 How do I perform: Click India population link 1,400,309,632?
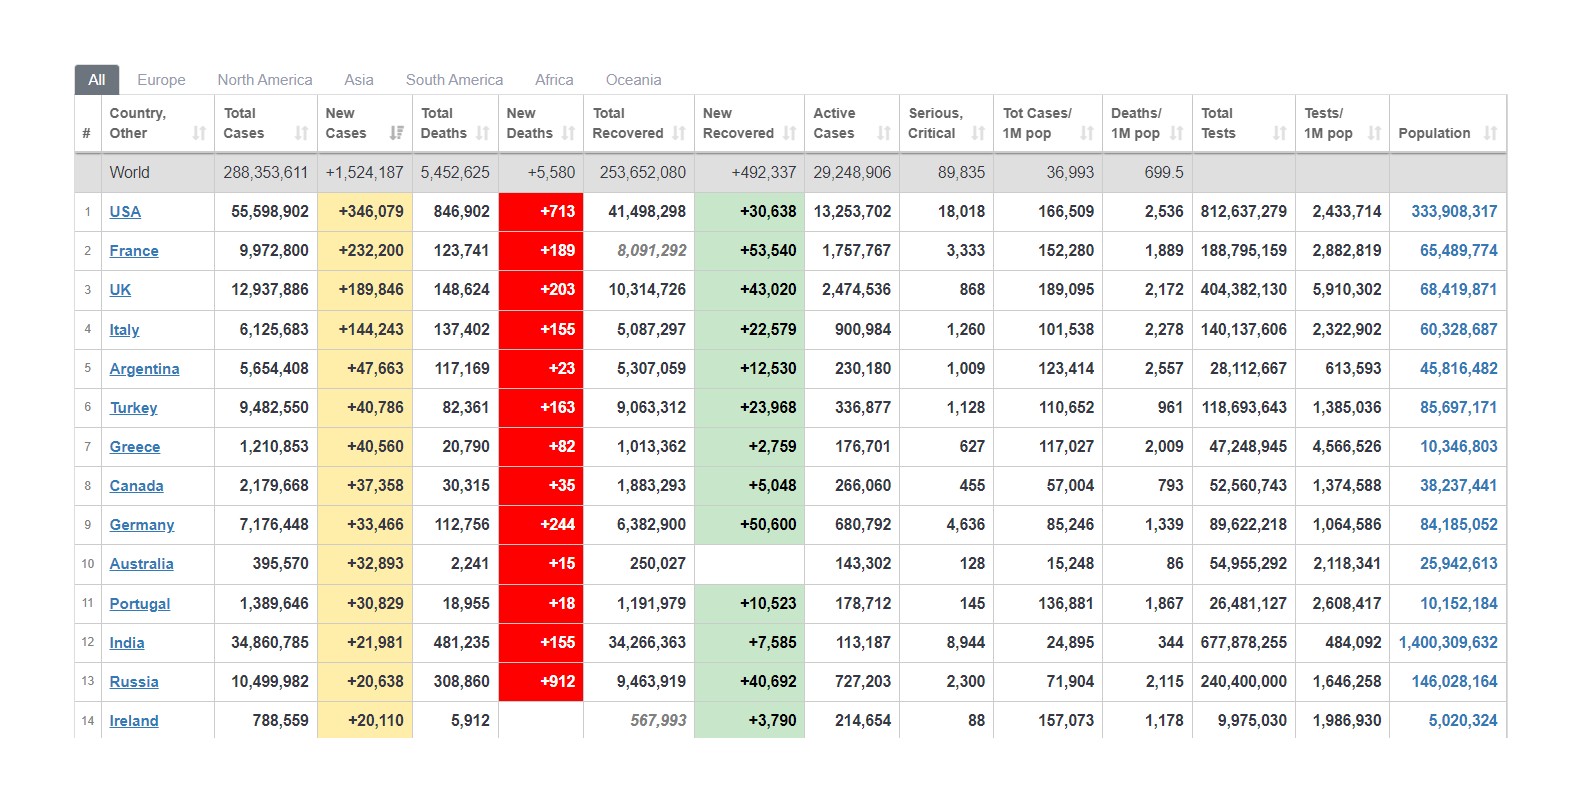[1448, 643]
